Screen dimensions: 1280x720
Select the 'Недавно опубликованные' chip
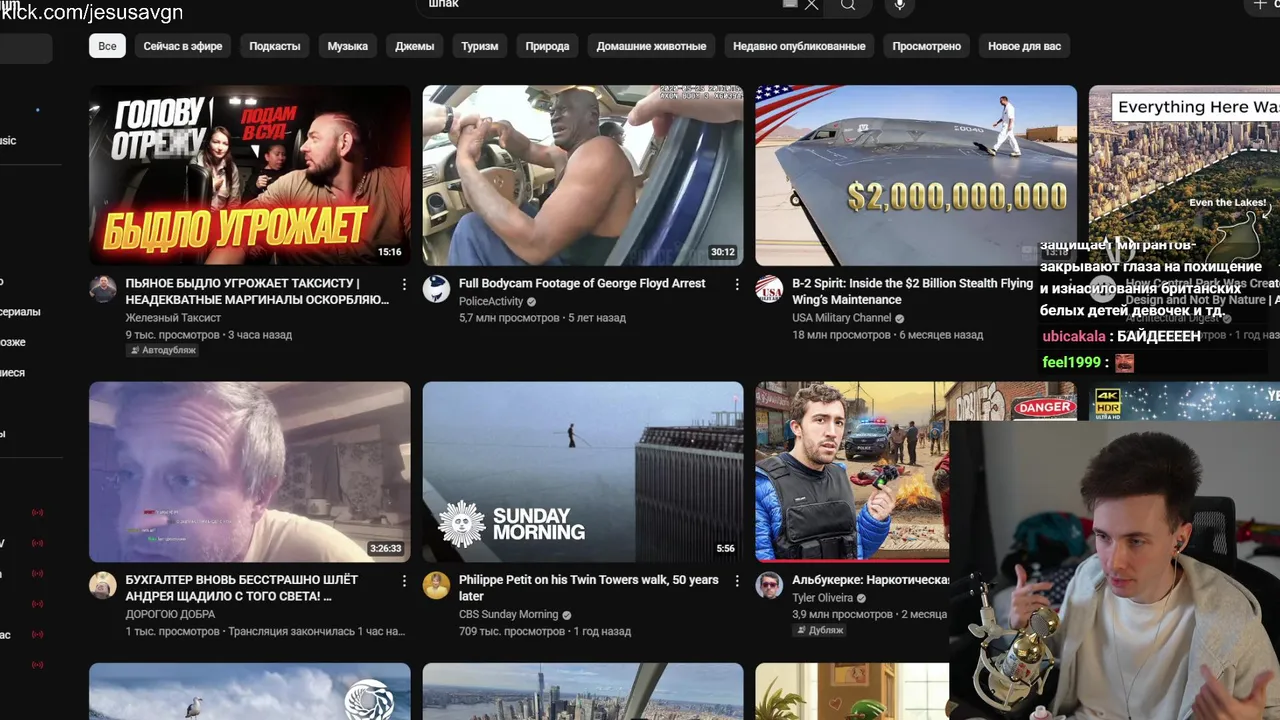tap(799, 46)
